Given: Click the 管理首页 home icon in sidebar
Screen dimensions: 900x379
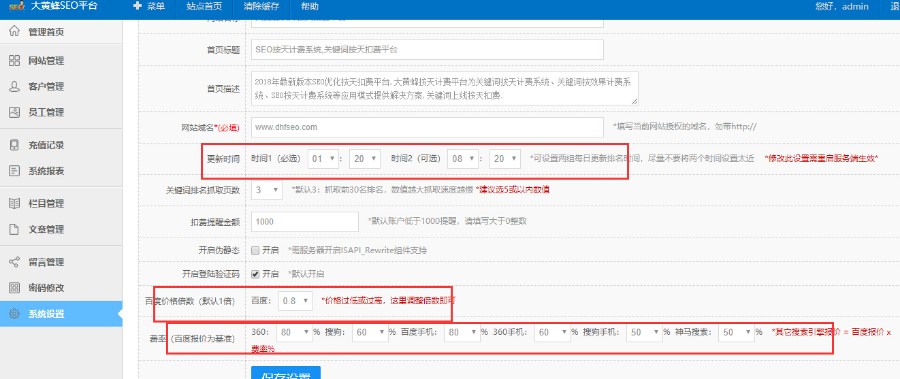Looking at the screenshot, I should [x=14, y=32].
